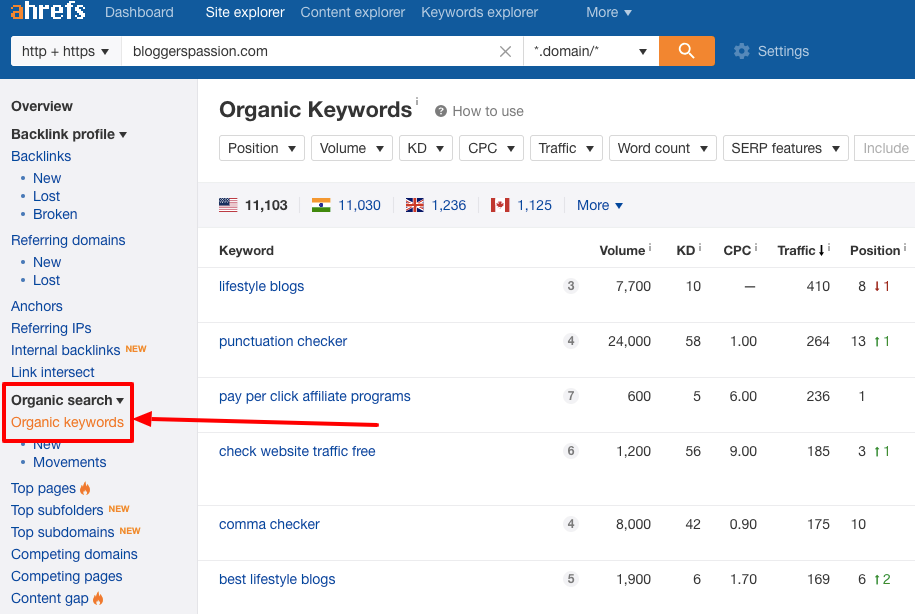Open the CPC filter dropdown
The height and width of the screenshot is (614, 915).
tap(491, 148)
